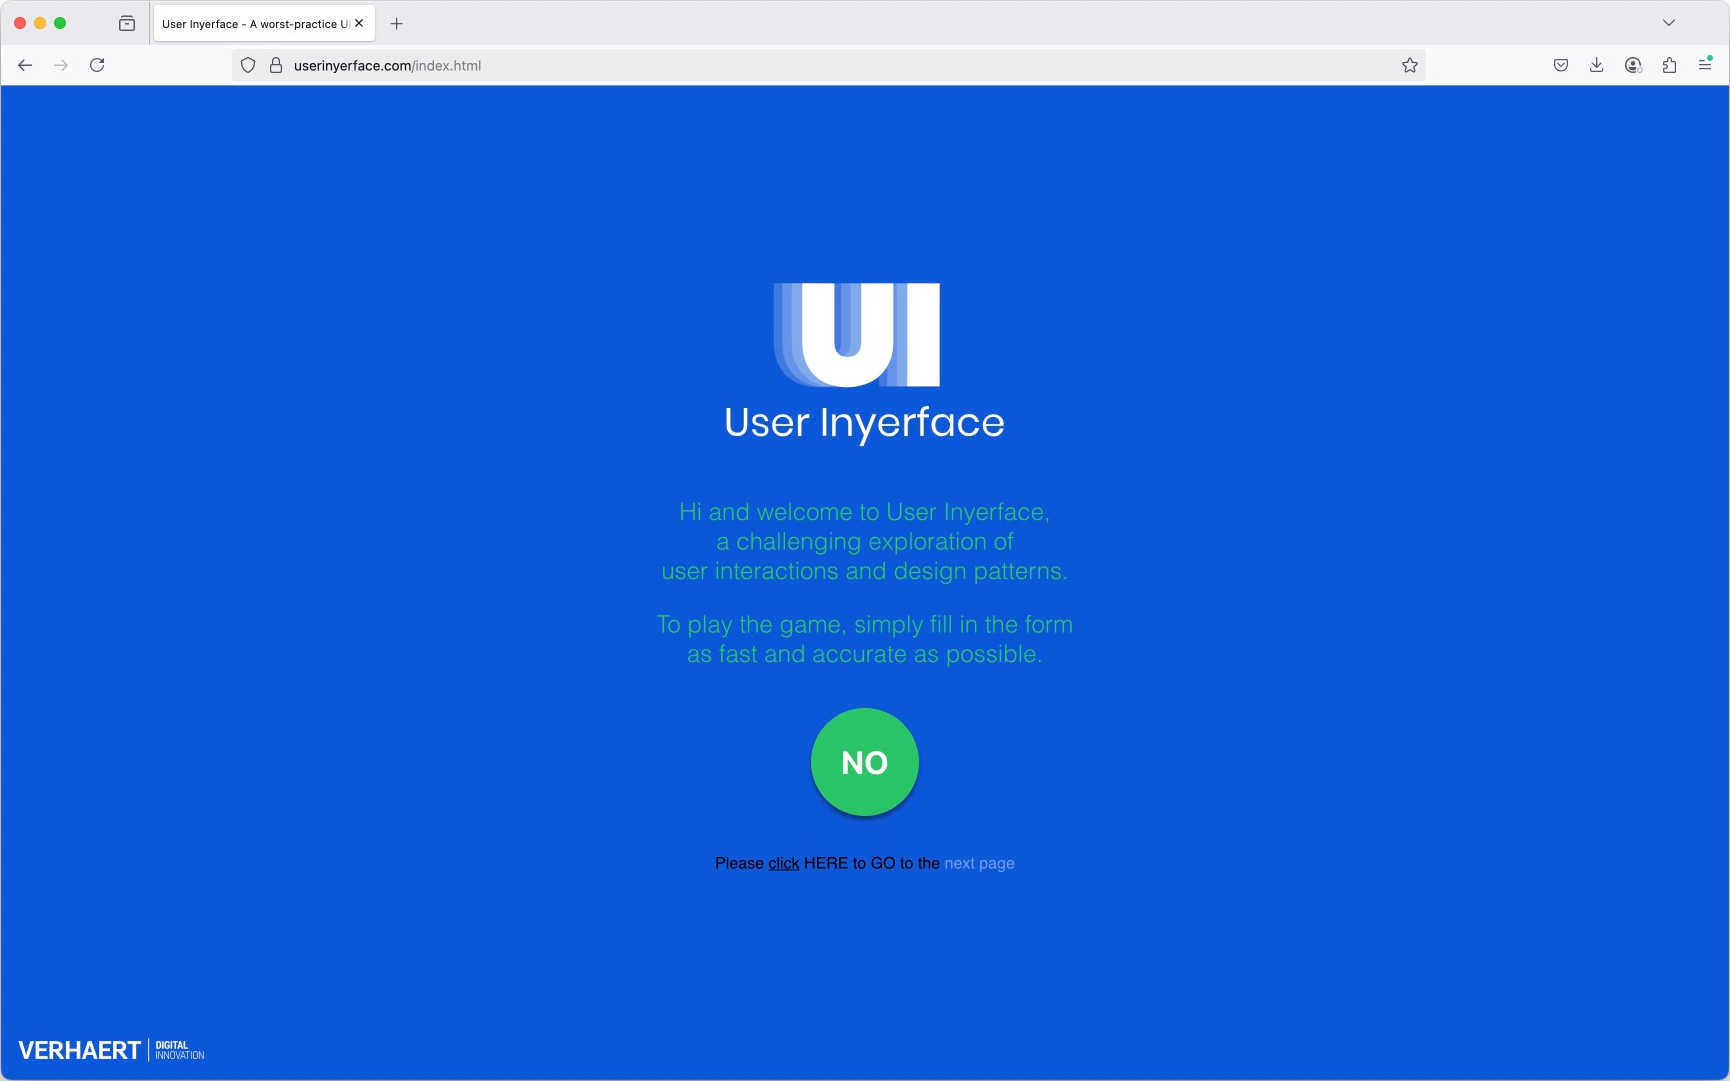Click 'To play the game' instruction text
The width and height of the screenshot is (1730, 1081).
click(x=865, y=639)
